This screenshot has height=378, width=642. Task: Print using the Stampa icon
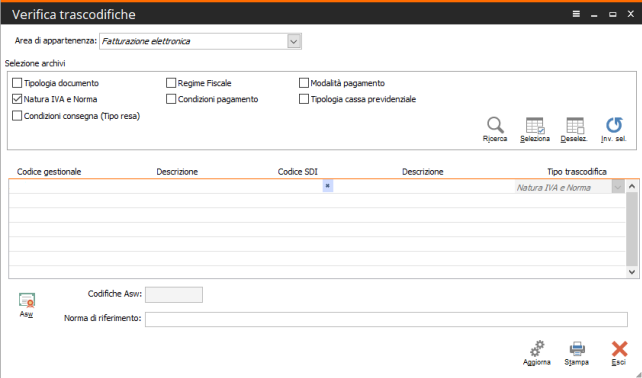(577, 349)
